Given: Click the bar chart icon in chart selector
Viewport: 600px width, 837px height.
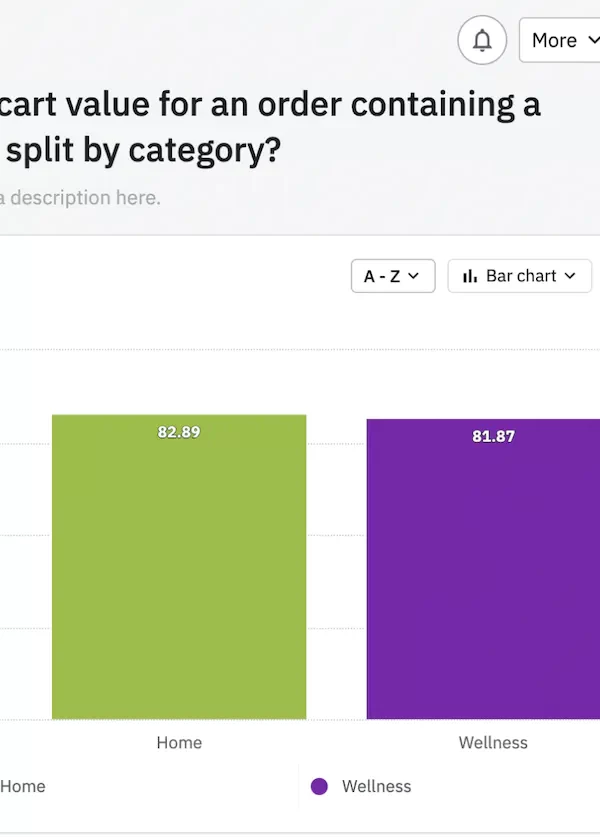Looking at the screenshot, I should pyautogui.click(x=470, y=276).
